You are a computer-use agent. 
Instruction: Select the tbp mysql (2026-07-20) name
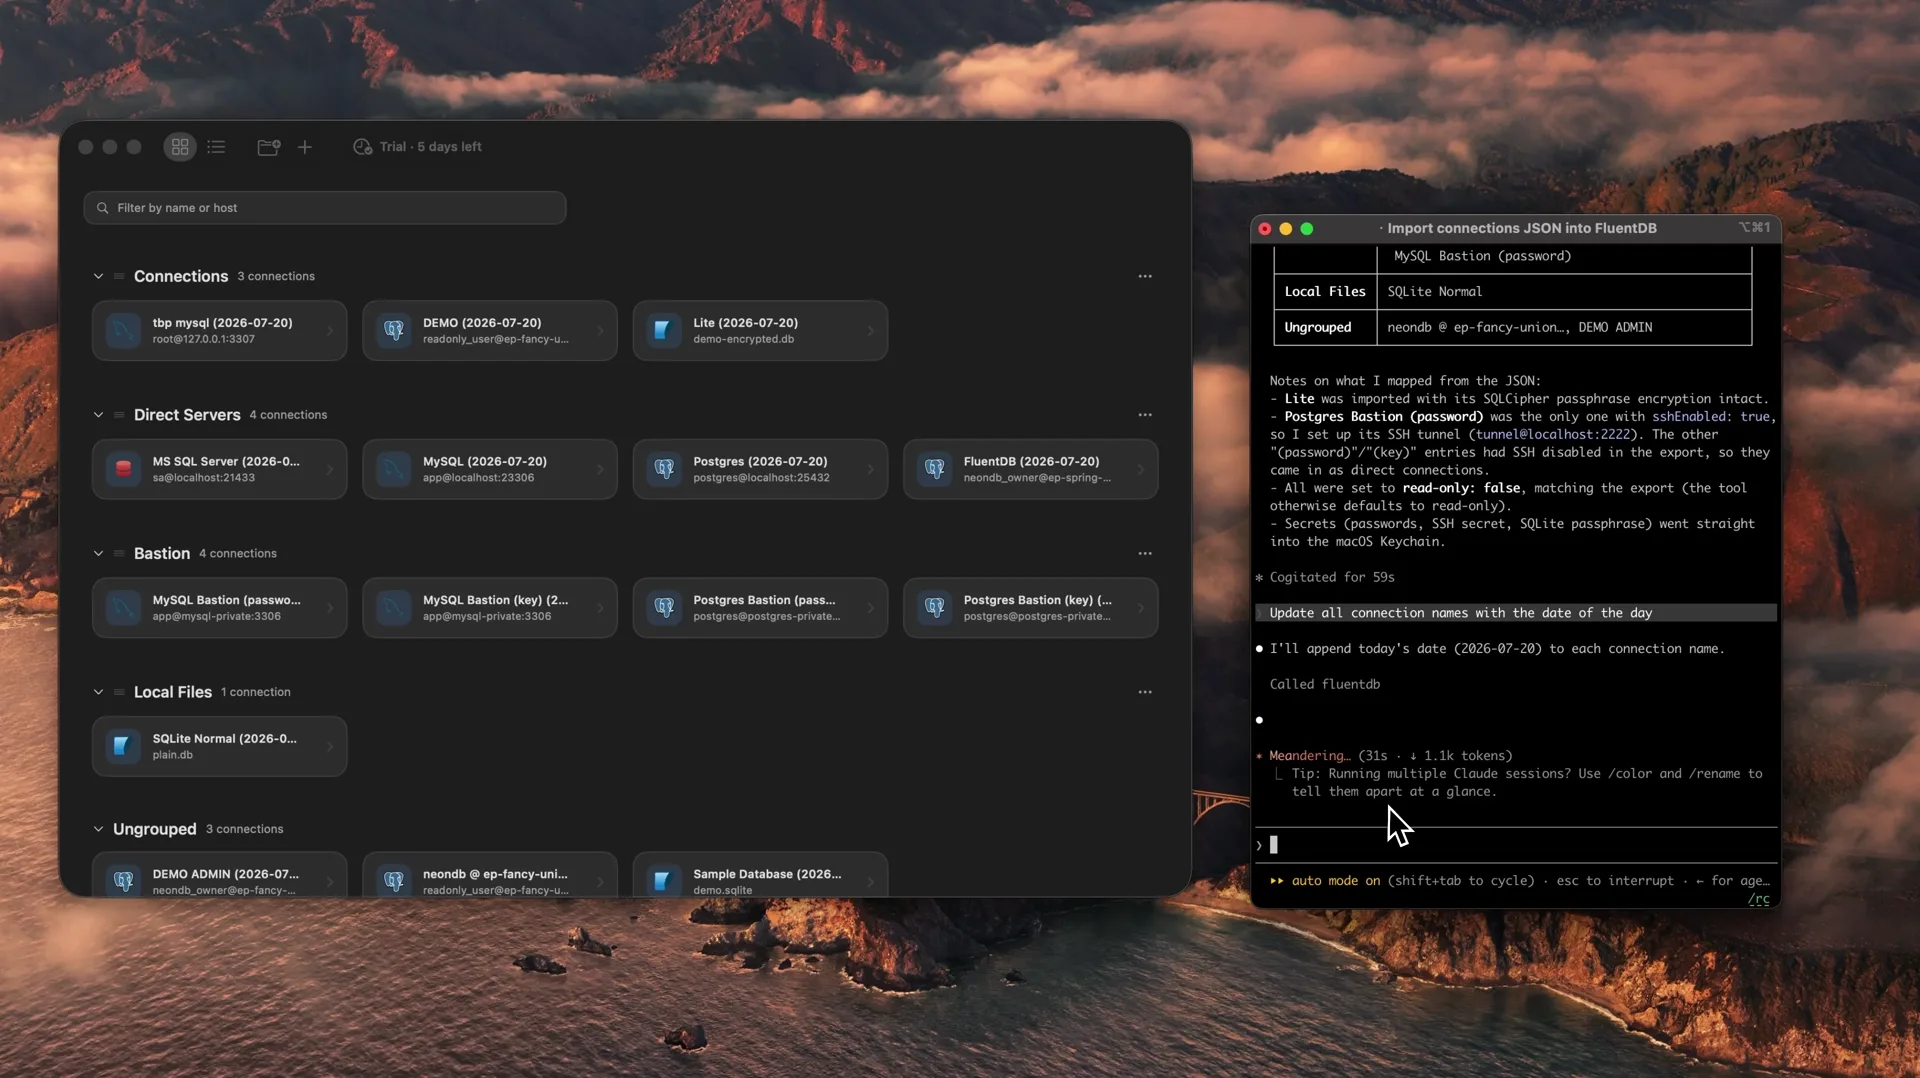click(222, 323)
